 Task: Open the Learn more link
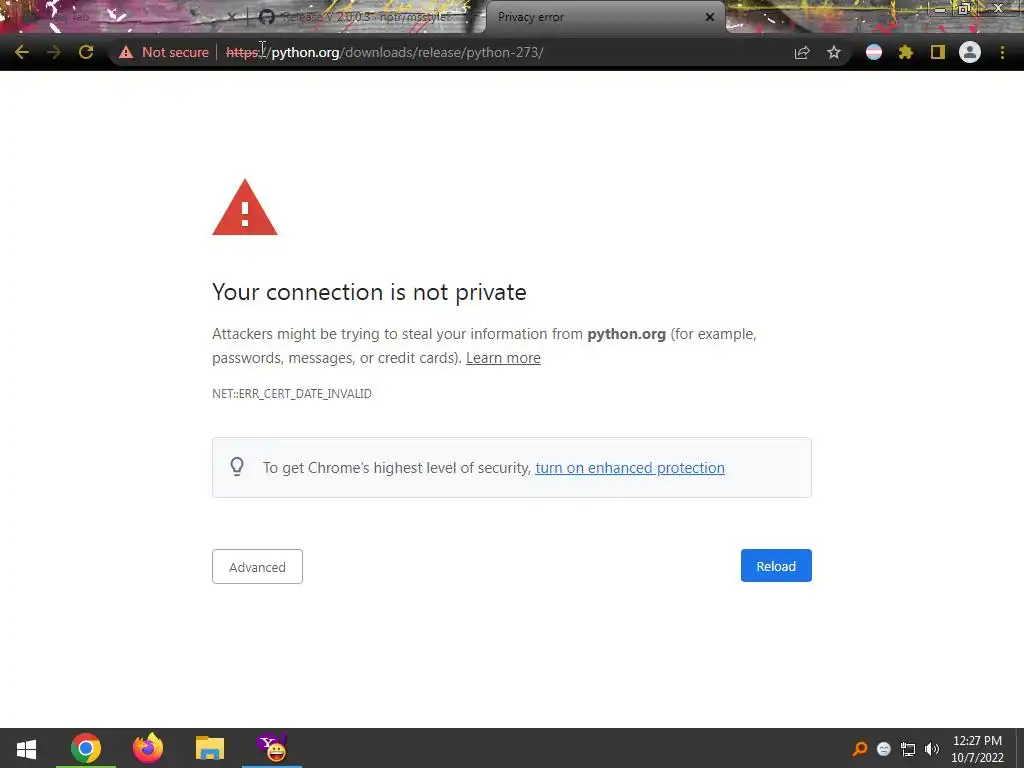click(503, 358)
